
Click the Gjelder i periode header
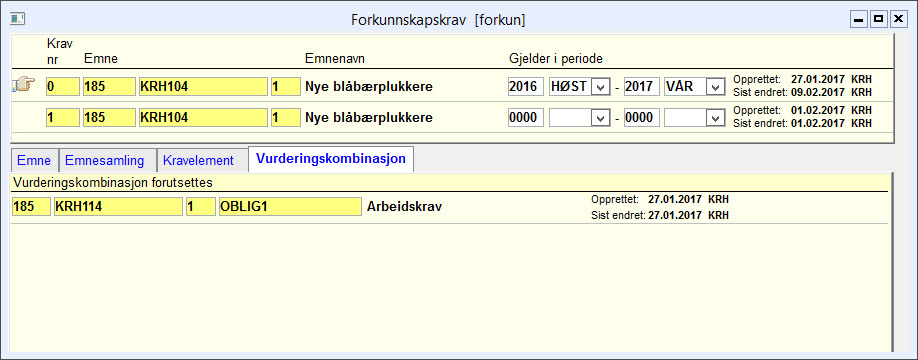(x=556, y=59)
